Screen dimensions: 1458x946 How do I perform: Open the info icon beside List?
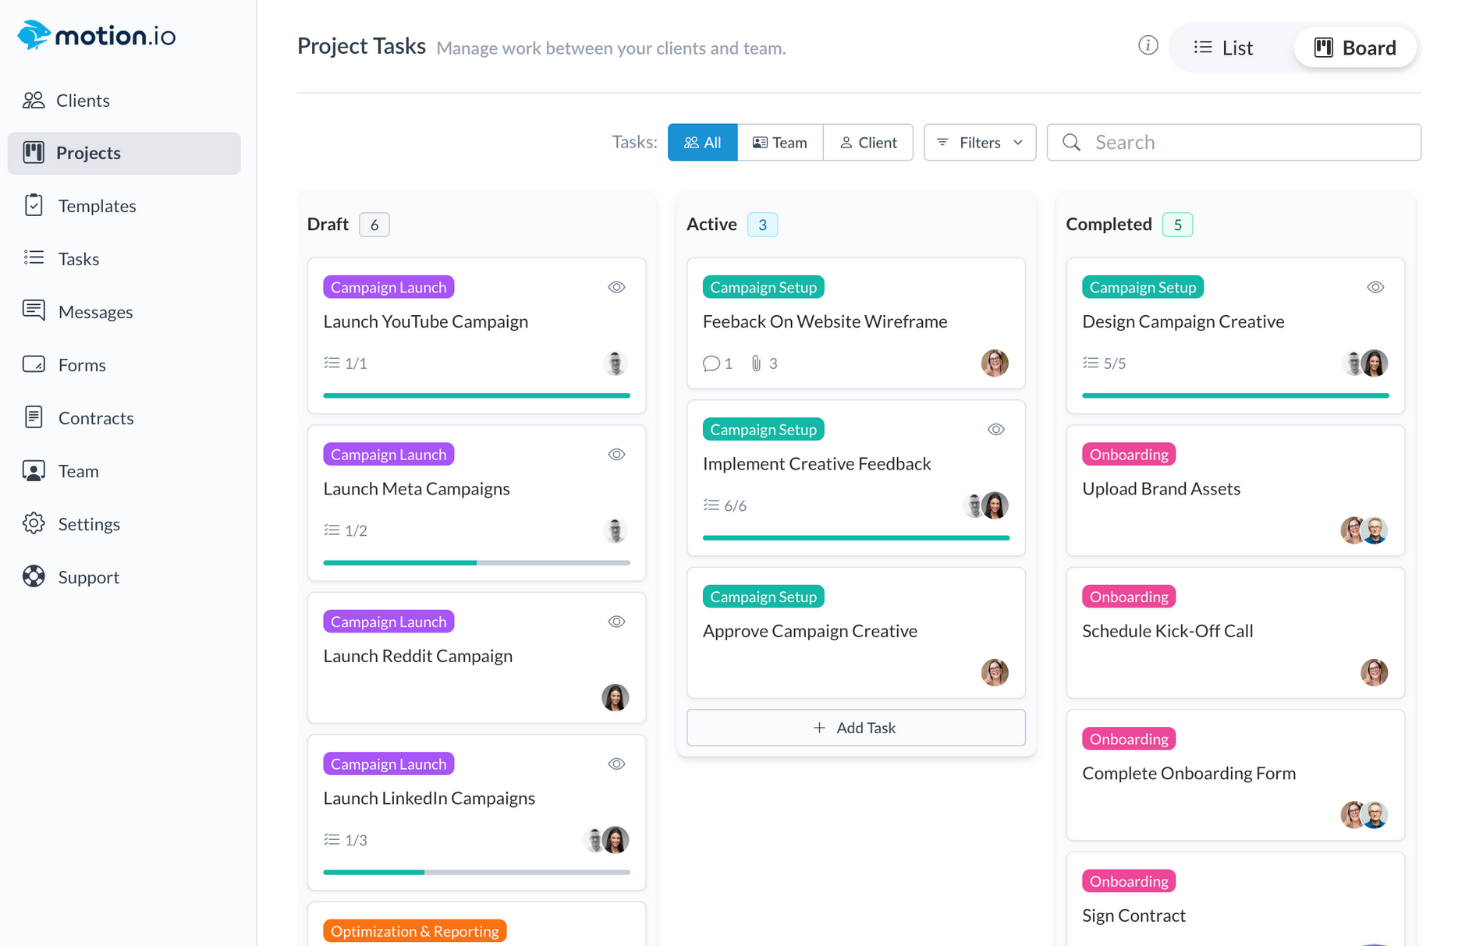[1148, 46]
